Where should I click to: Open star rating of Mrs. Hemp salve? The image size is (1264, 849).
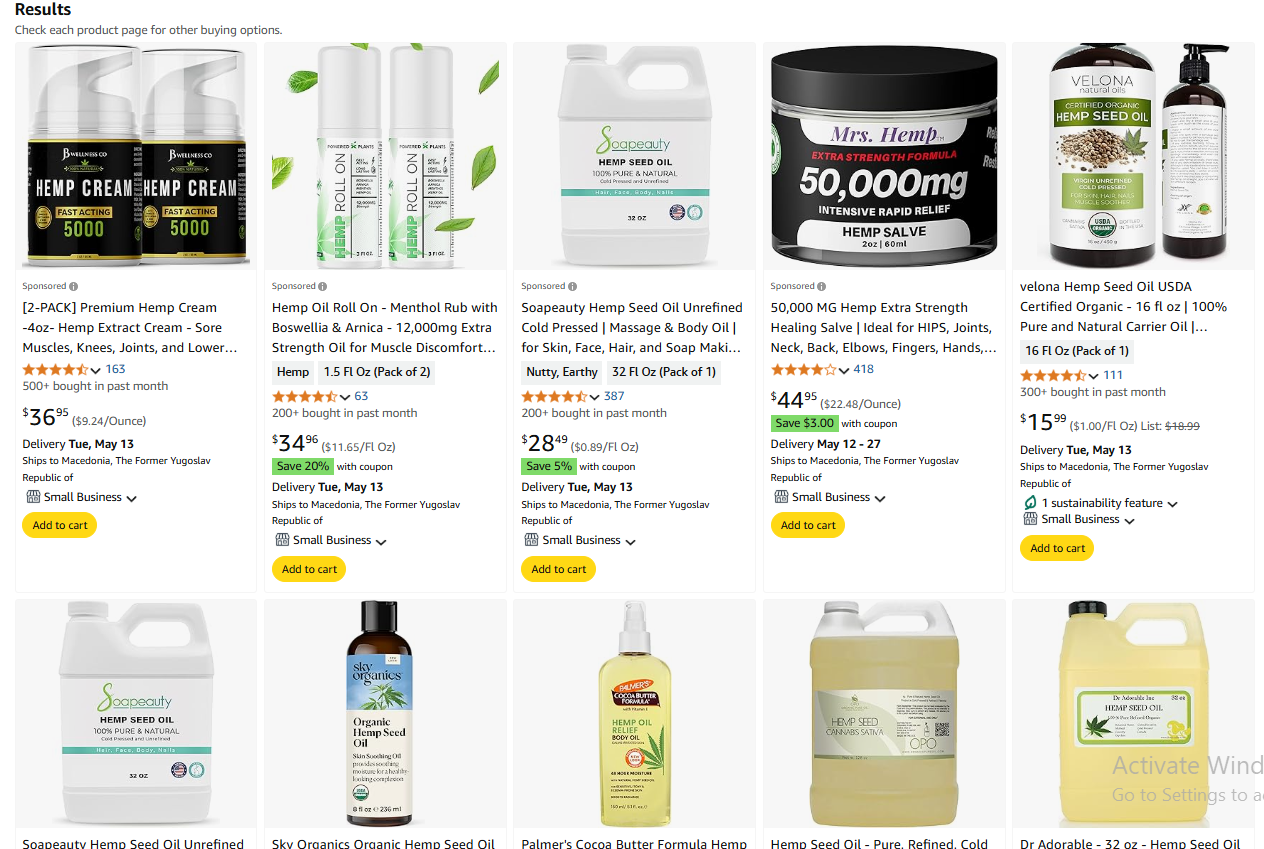(x=804, y=369)
